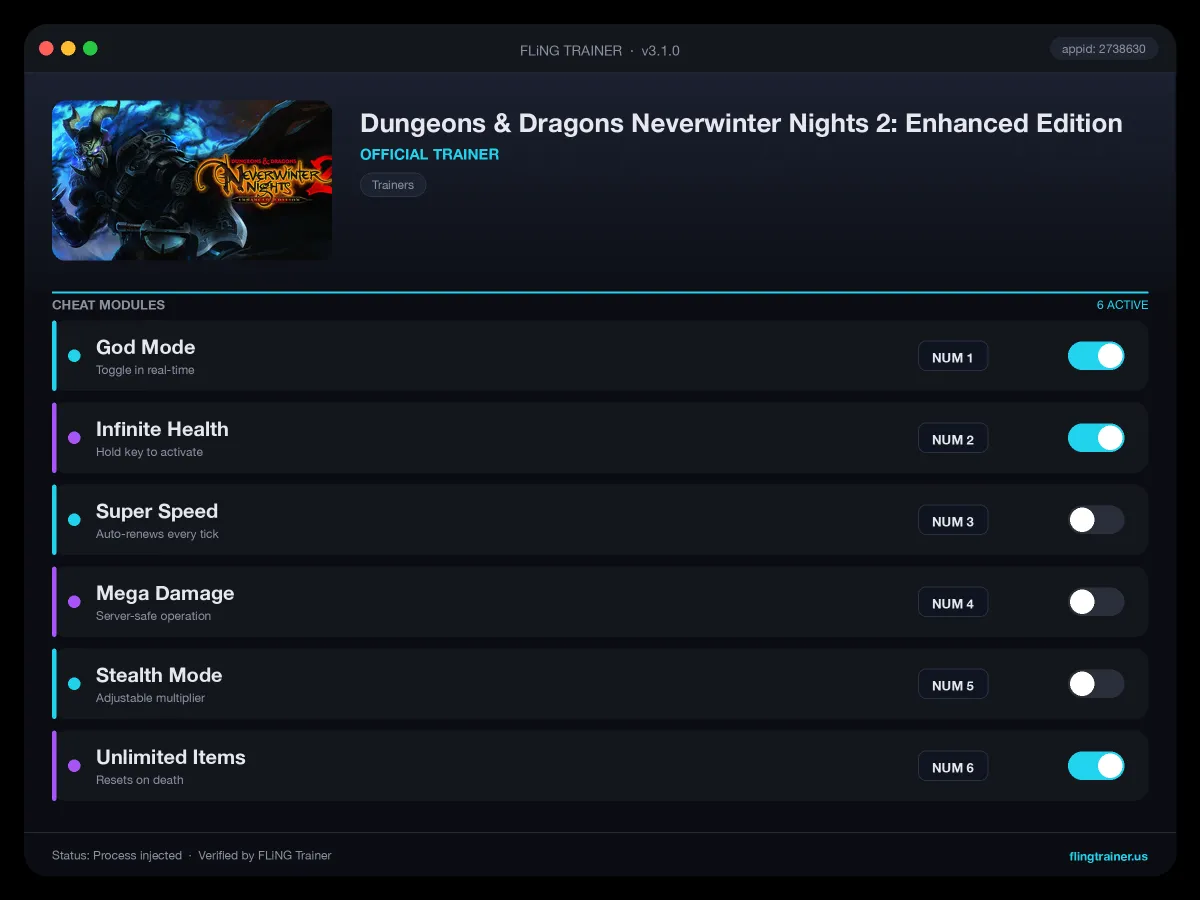Click the Unlimited Items purple dot
The image size is (1200, 900).
pos(74,766)
